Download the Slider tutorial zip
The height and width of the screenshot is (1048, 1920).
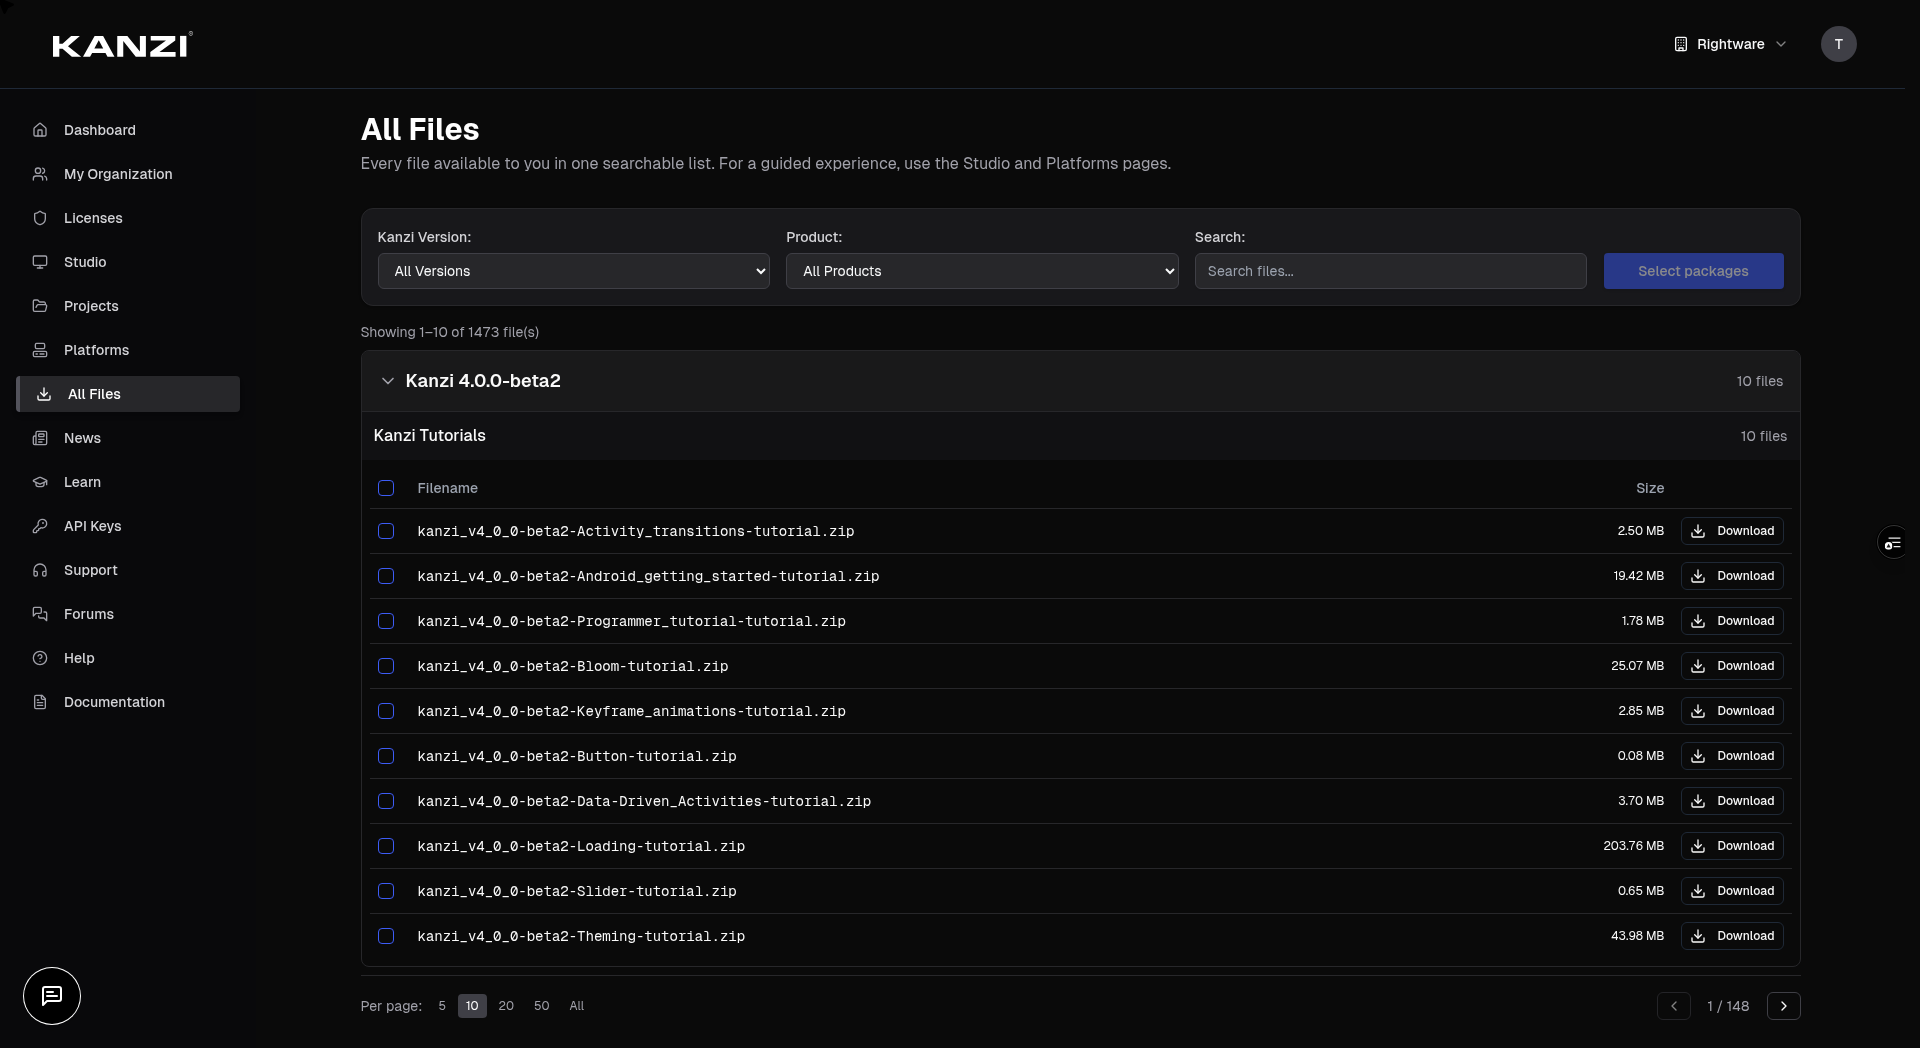(1732, 891)
